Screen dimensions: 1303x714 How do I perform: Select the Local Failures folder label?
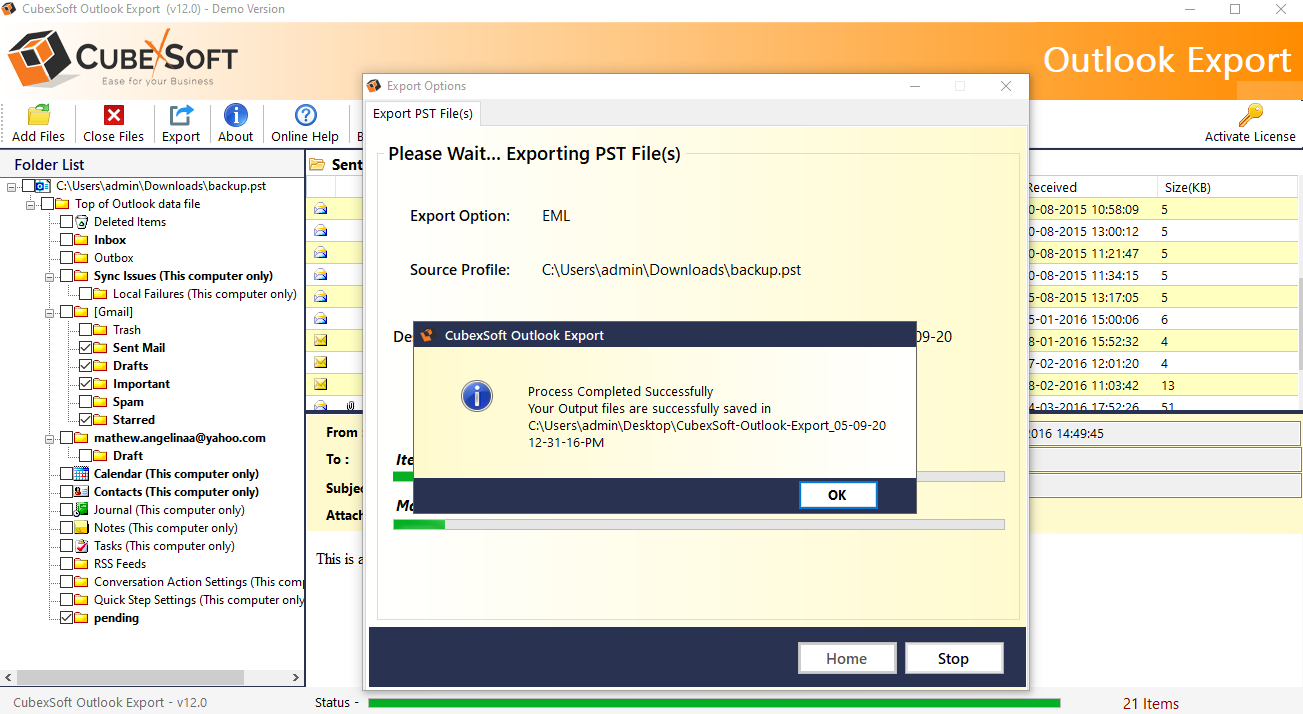click(x=204, y=294)
